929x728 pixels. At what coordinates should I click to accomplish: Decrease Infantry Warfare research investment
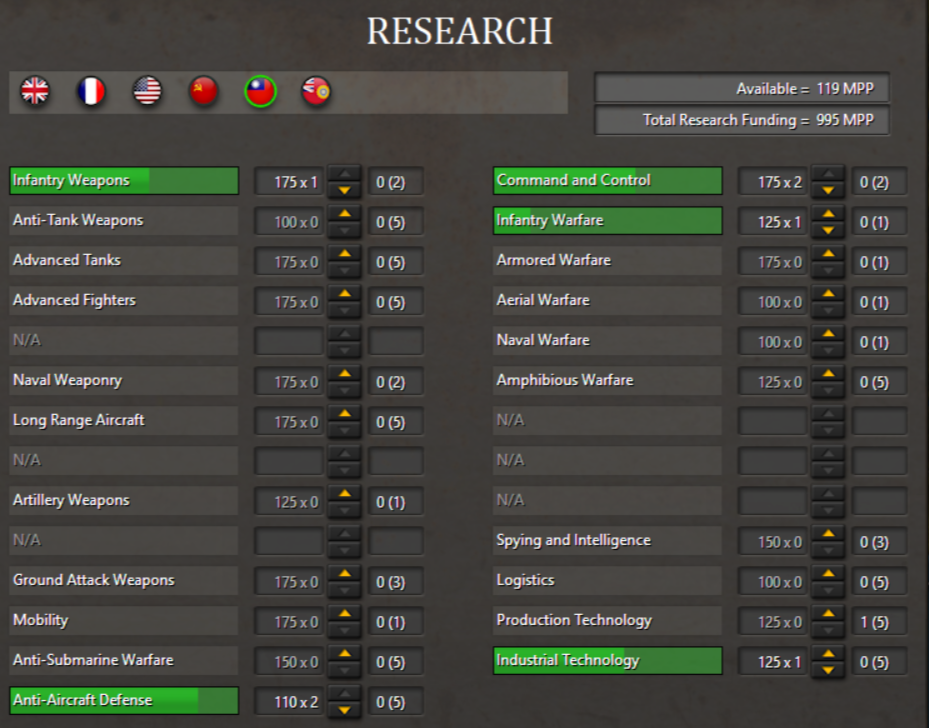(x=828, y=230)
